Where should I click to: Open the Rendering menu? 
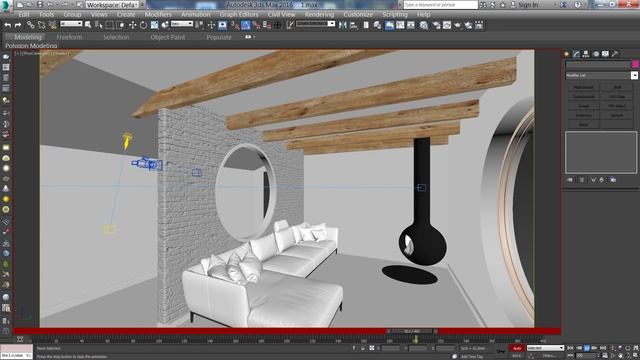pos(319,14)
